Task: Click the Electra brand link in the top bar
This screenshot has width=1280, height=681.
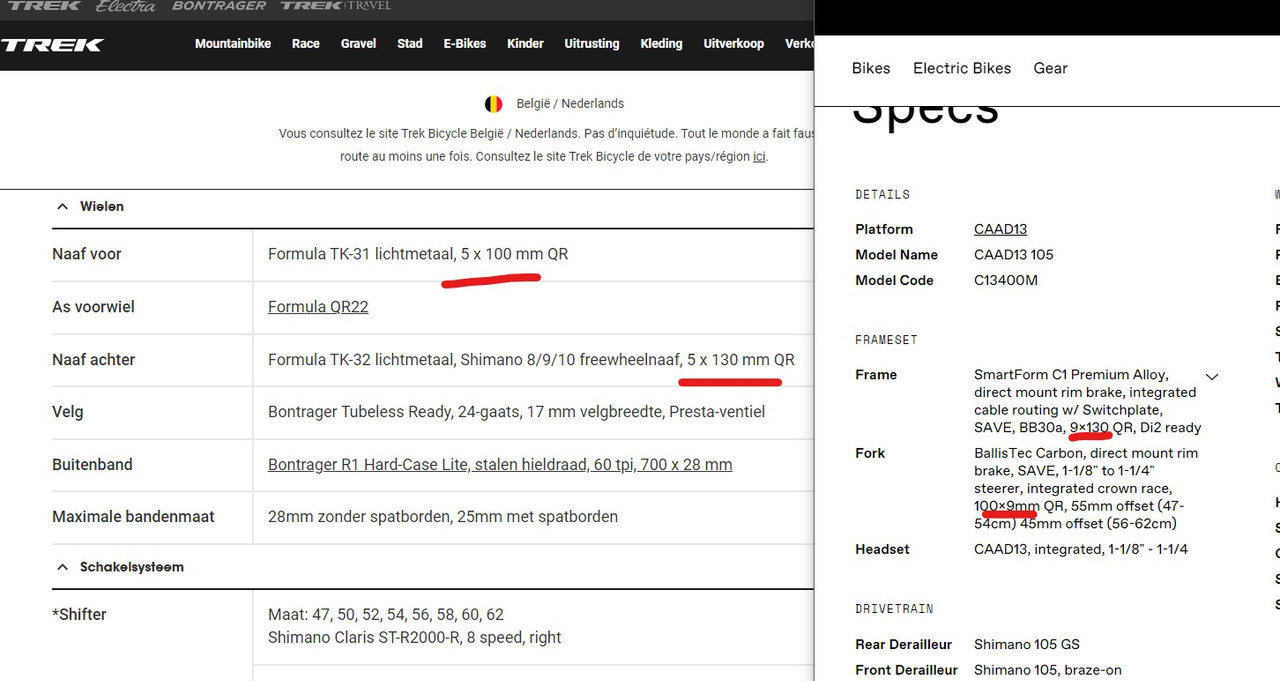Action: pos(126,6)
